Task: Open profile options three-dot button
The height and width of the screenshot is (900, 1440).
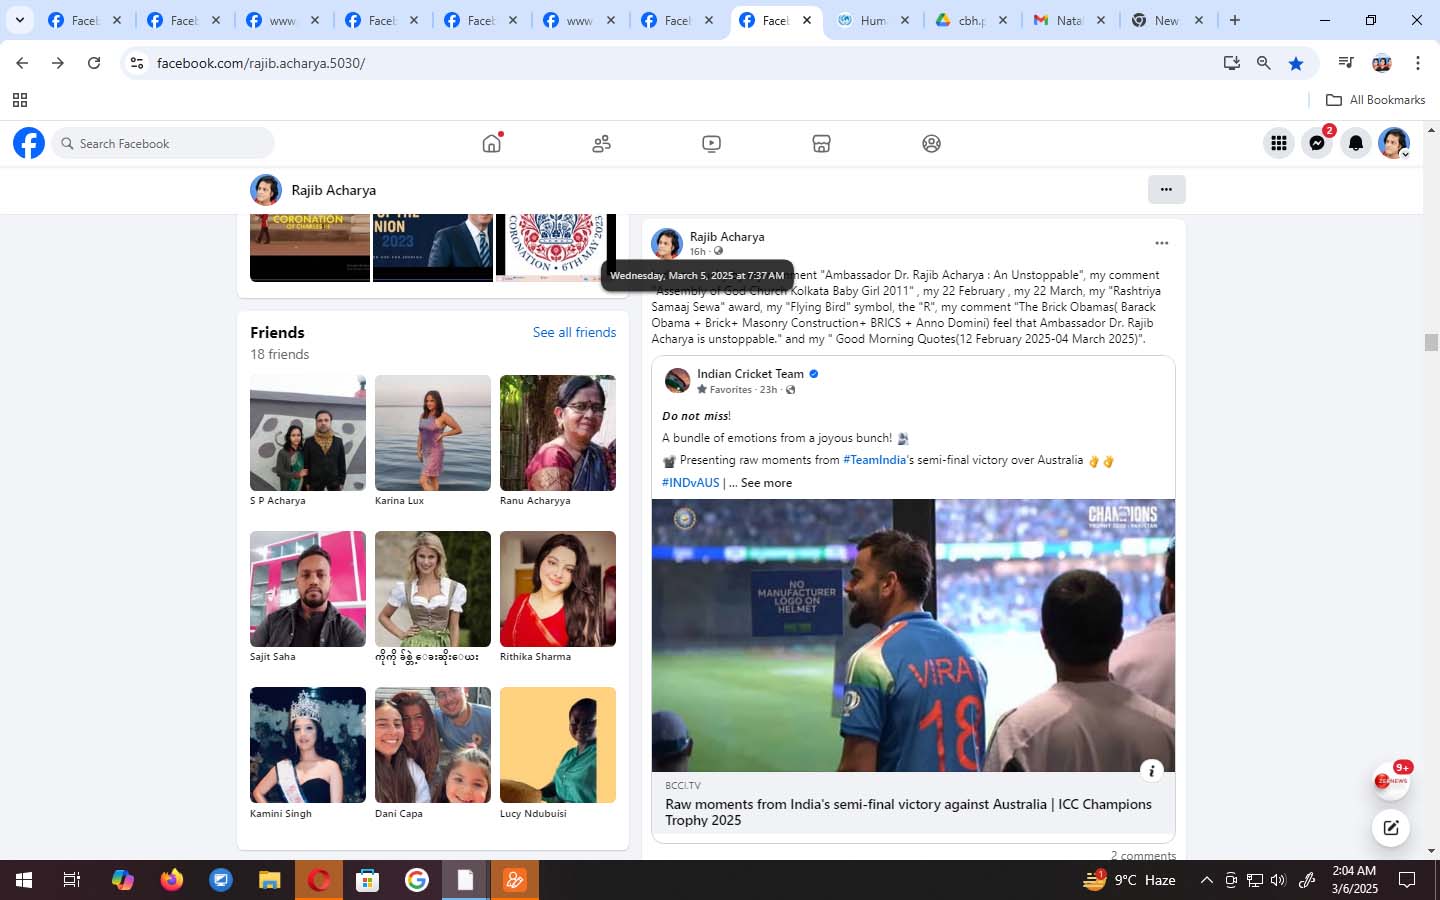Action: click(x=1166, y=189)
